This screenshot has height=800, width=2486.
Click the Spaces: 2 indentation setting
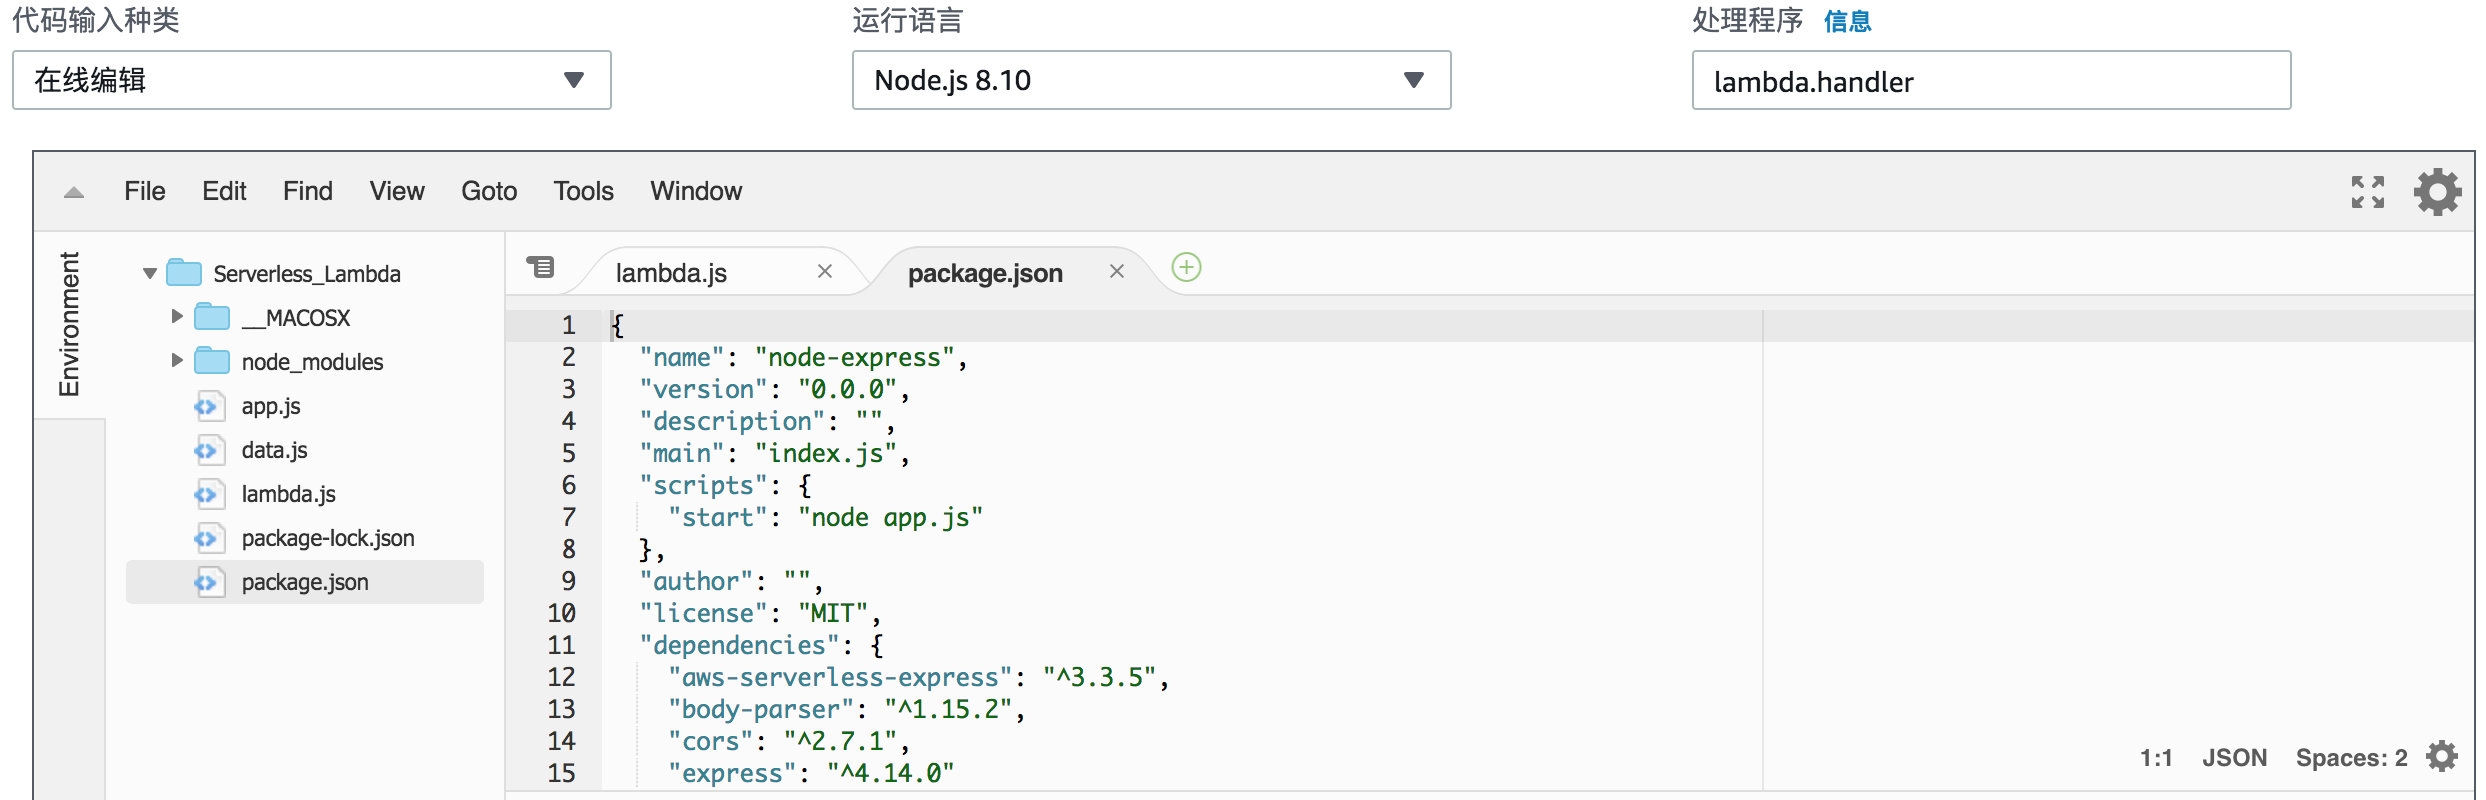click(x=2351, y=758)
